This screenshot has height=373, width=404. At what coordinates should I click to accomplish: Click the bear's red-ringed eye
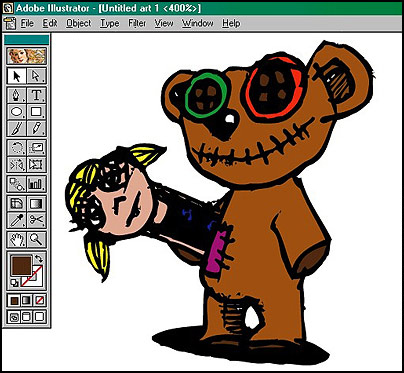pyautogui.click(x=273, y=87)
